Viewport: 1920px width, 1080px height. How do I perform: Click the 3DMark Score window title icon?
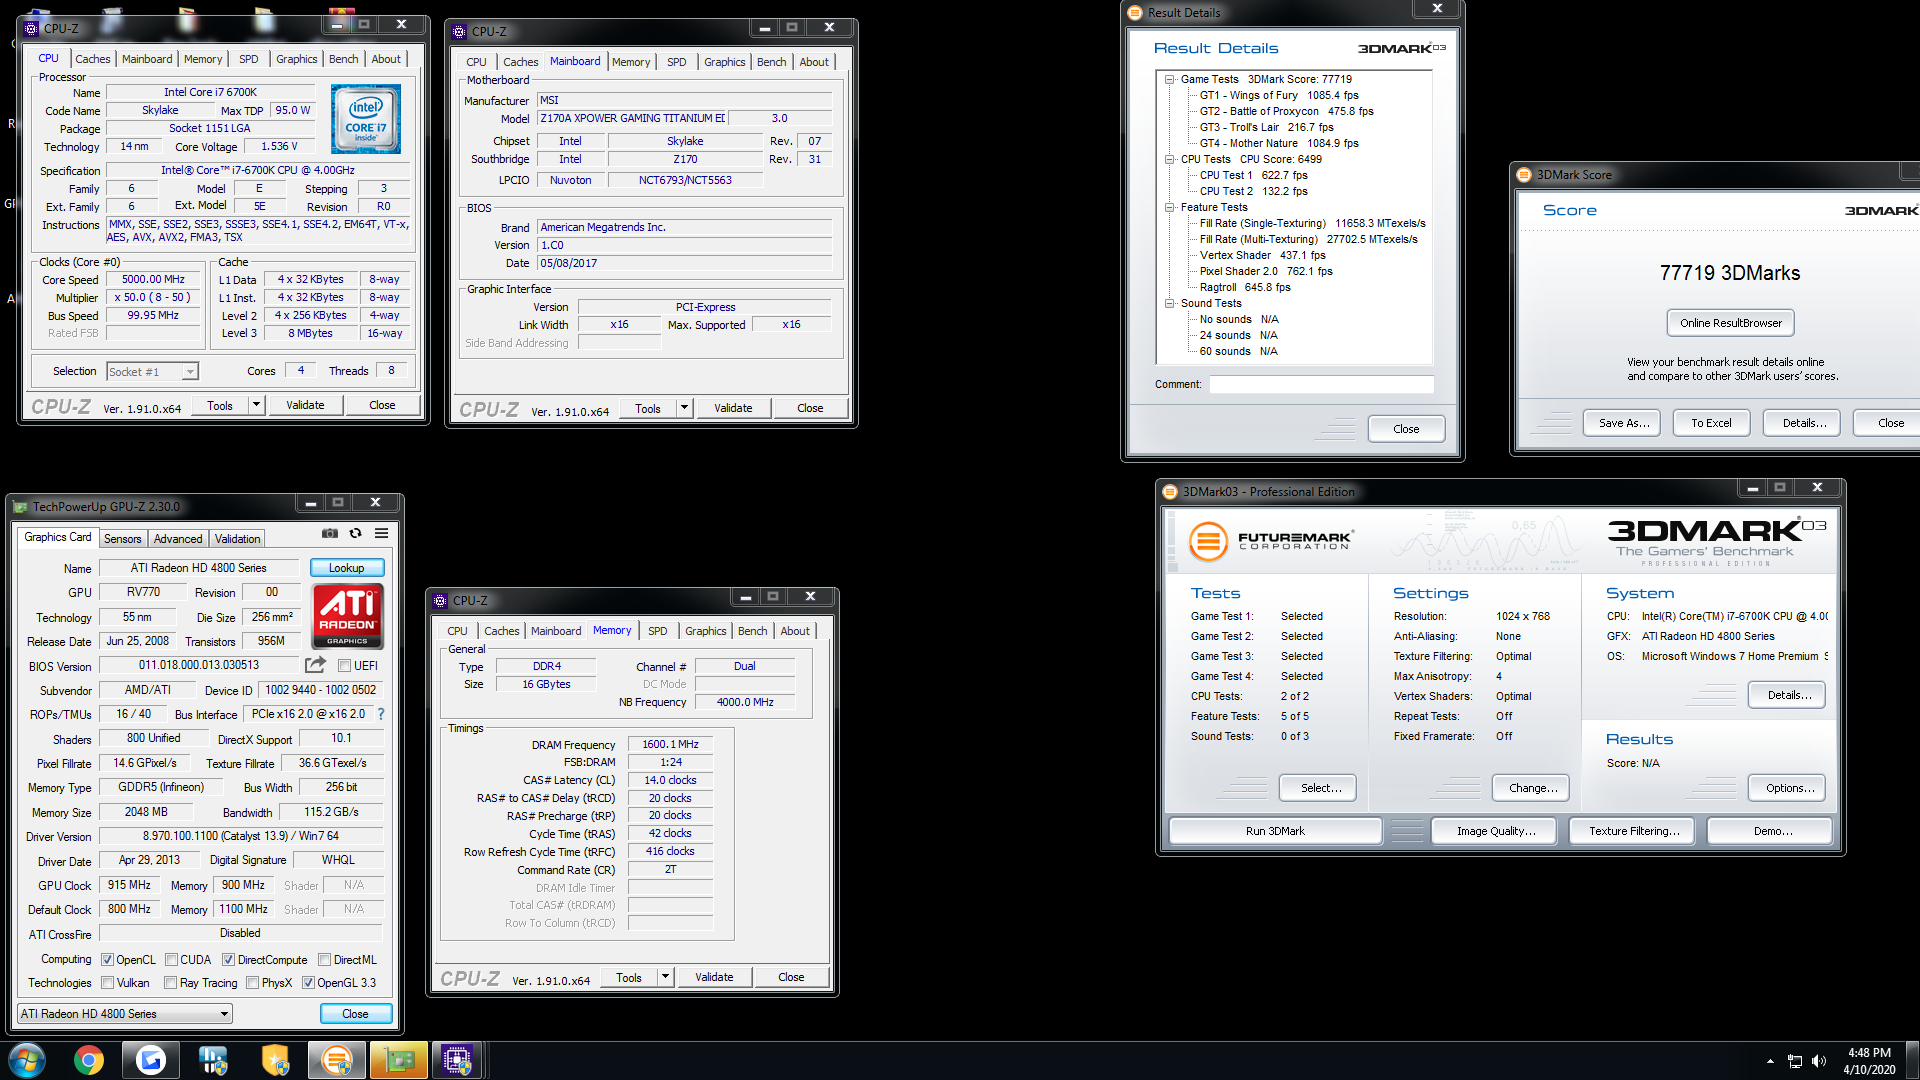pyautogui.click(x=1524, y=174)
